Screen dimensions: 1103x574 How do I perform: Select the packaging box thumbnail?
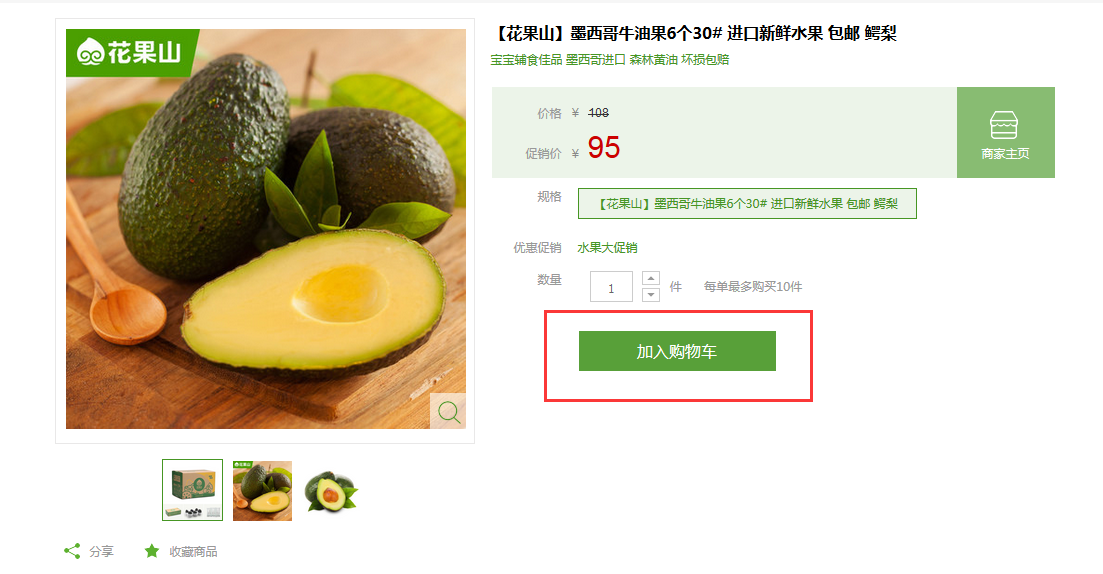coord(192,490)
